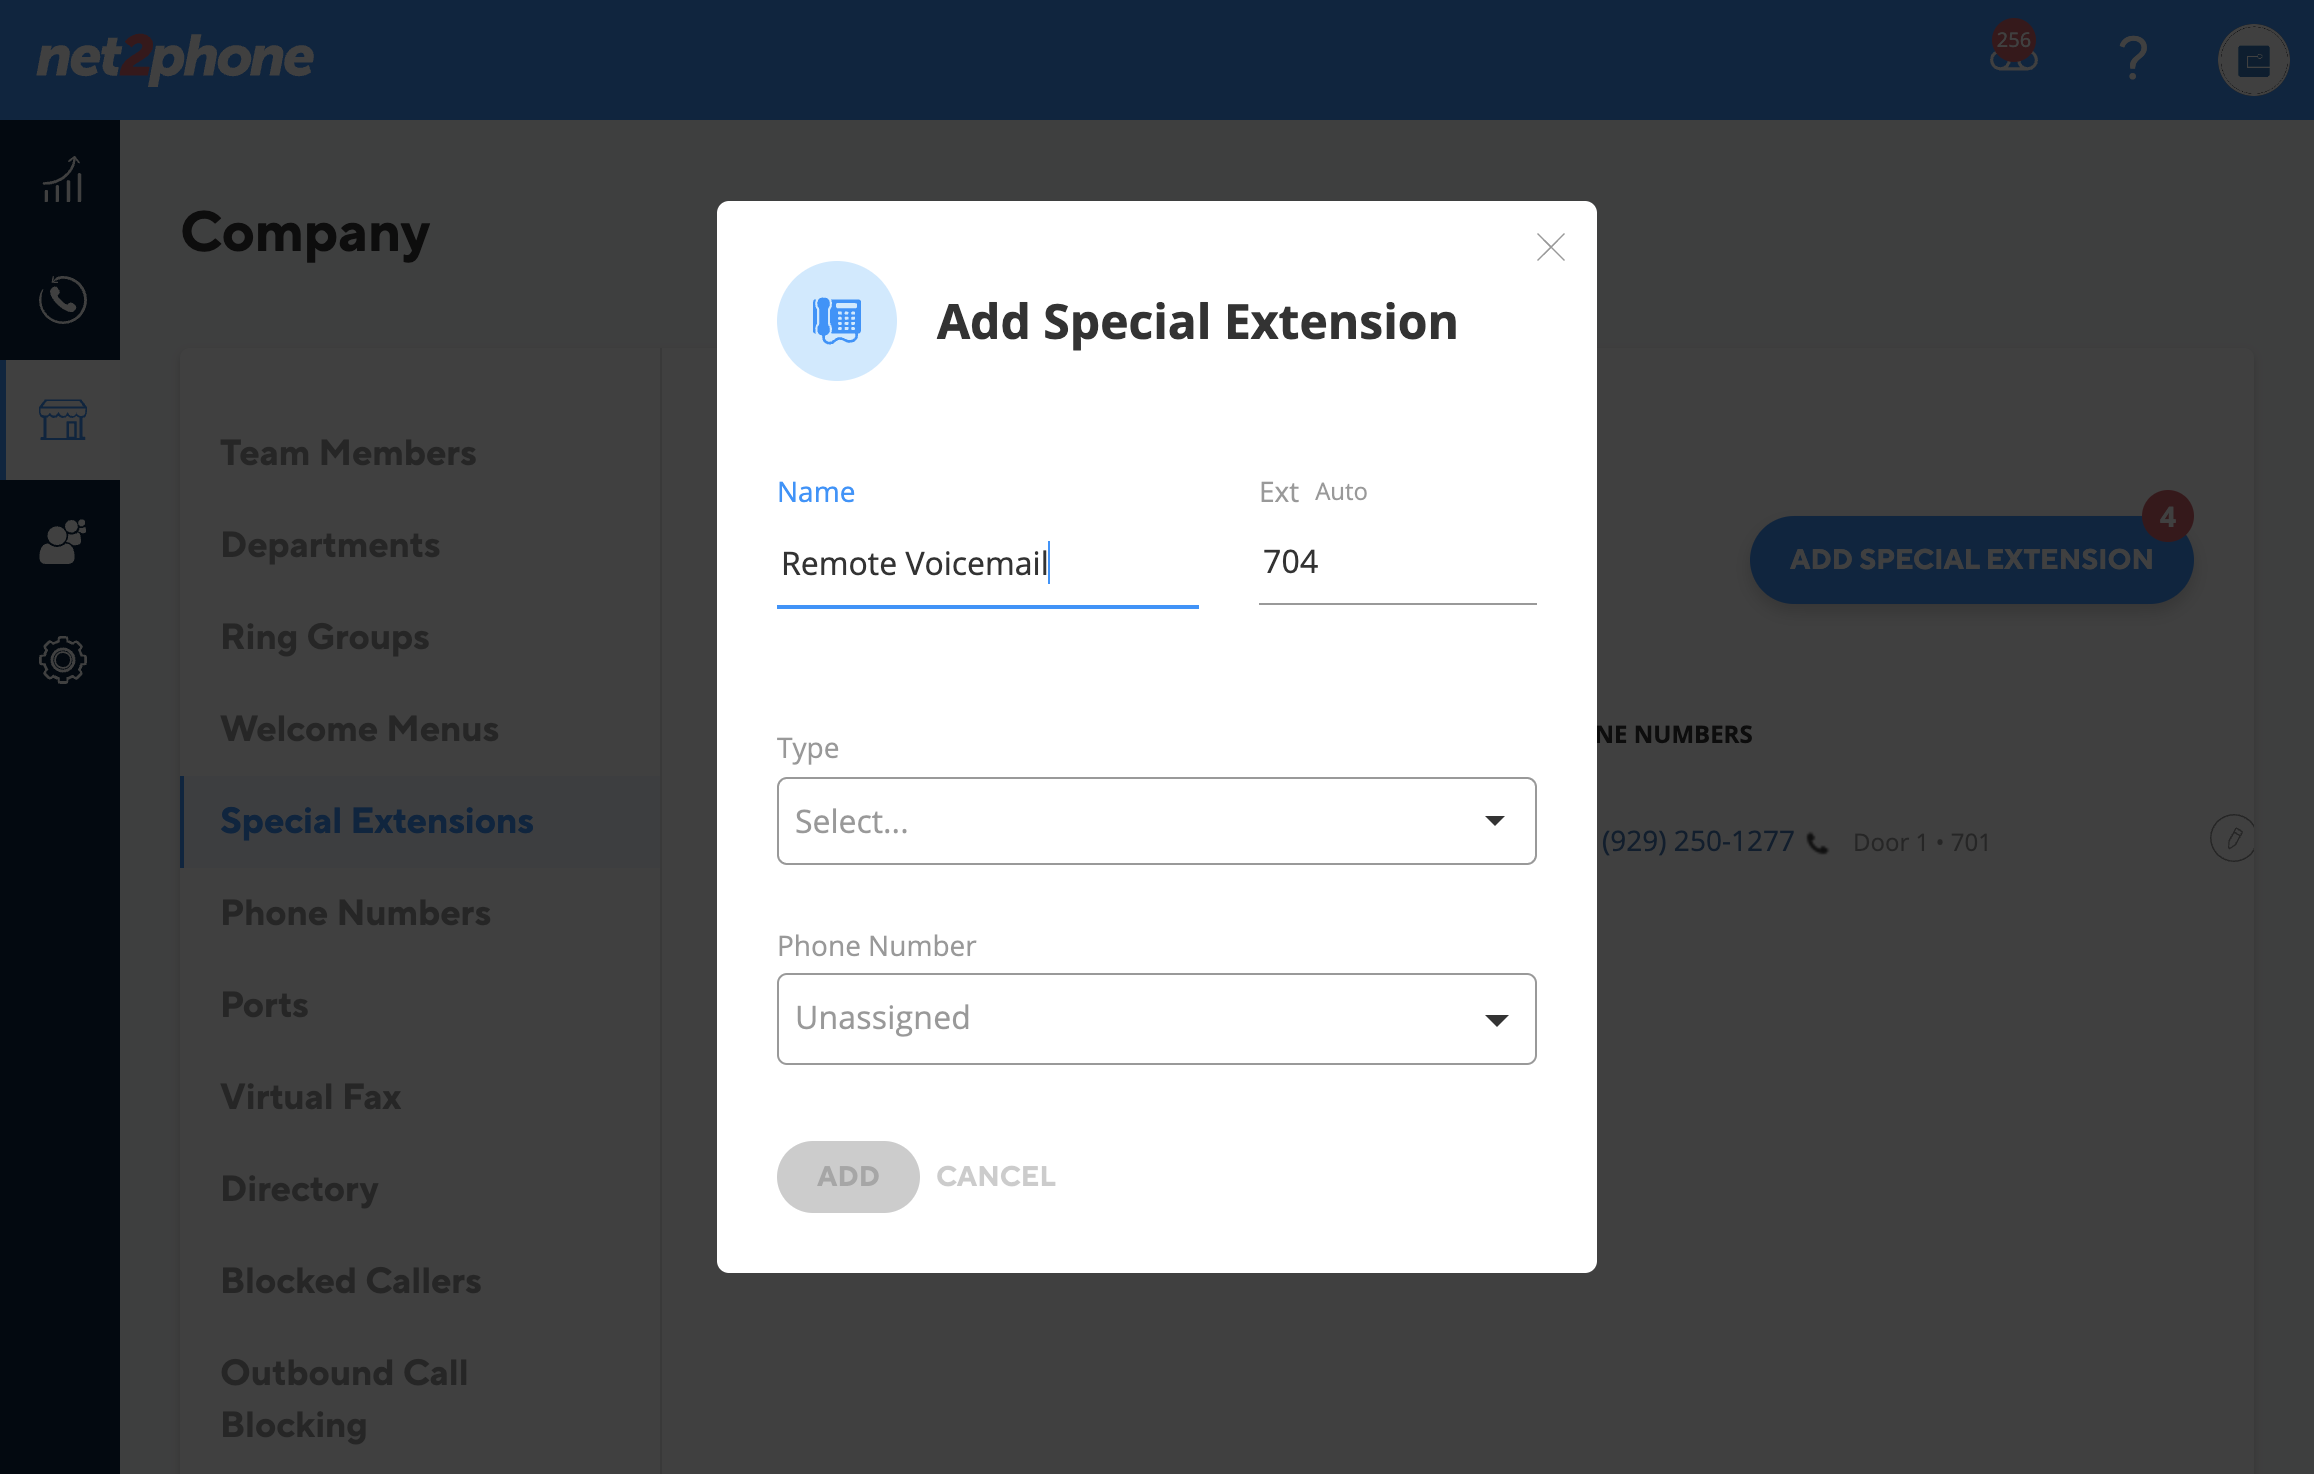Open the help question mark icon
2314x1474 pixels.
[2133, 58]
